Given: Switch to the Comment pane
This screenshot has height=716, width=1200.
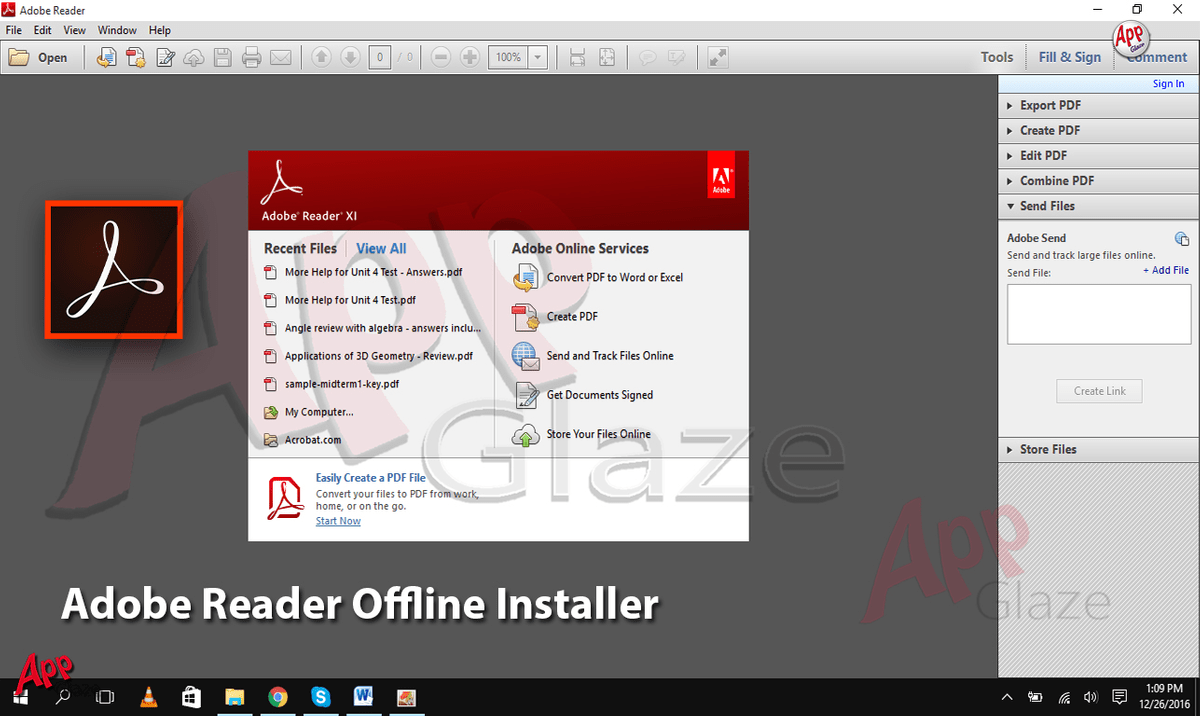Looking at the screenshot, I should [x=1157, y=57].
